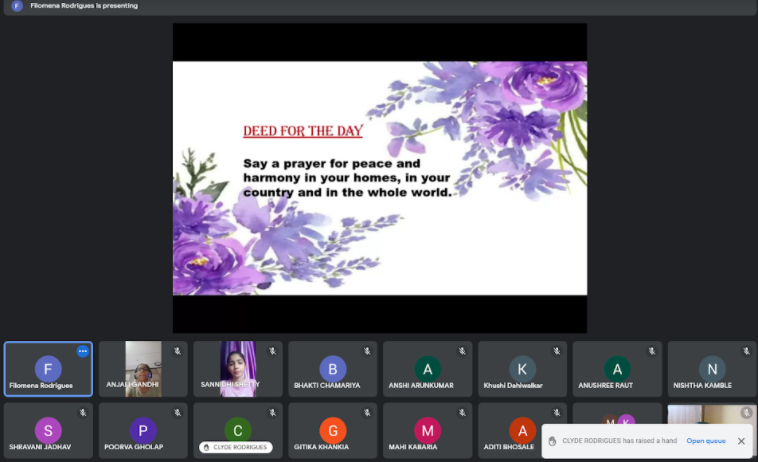Select Mahi Kabaria participant tile
The height and width of the screenshot is (462, 758).
point(427,430)
